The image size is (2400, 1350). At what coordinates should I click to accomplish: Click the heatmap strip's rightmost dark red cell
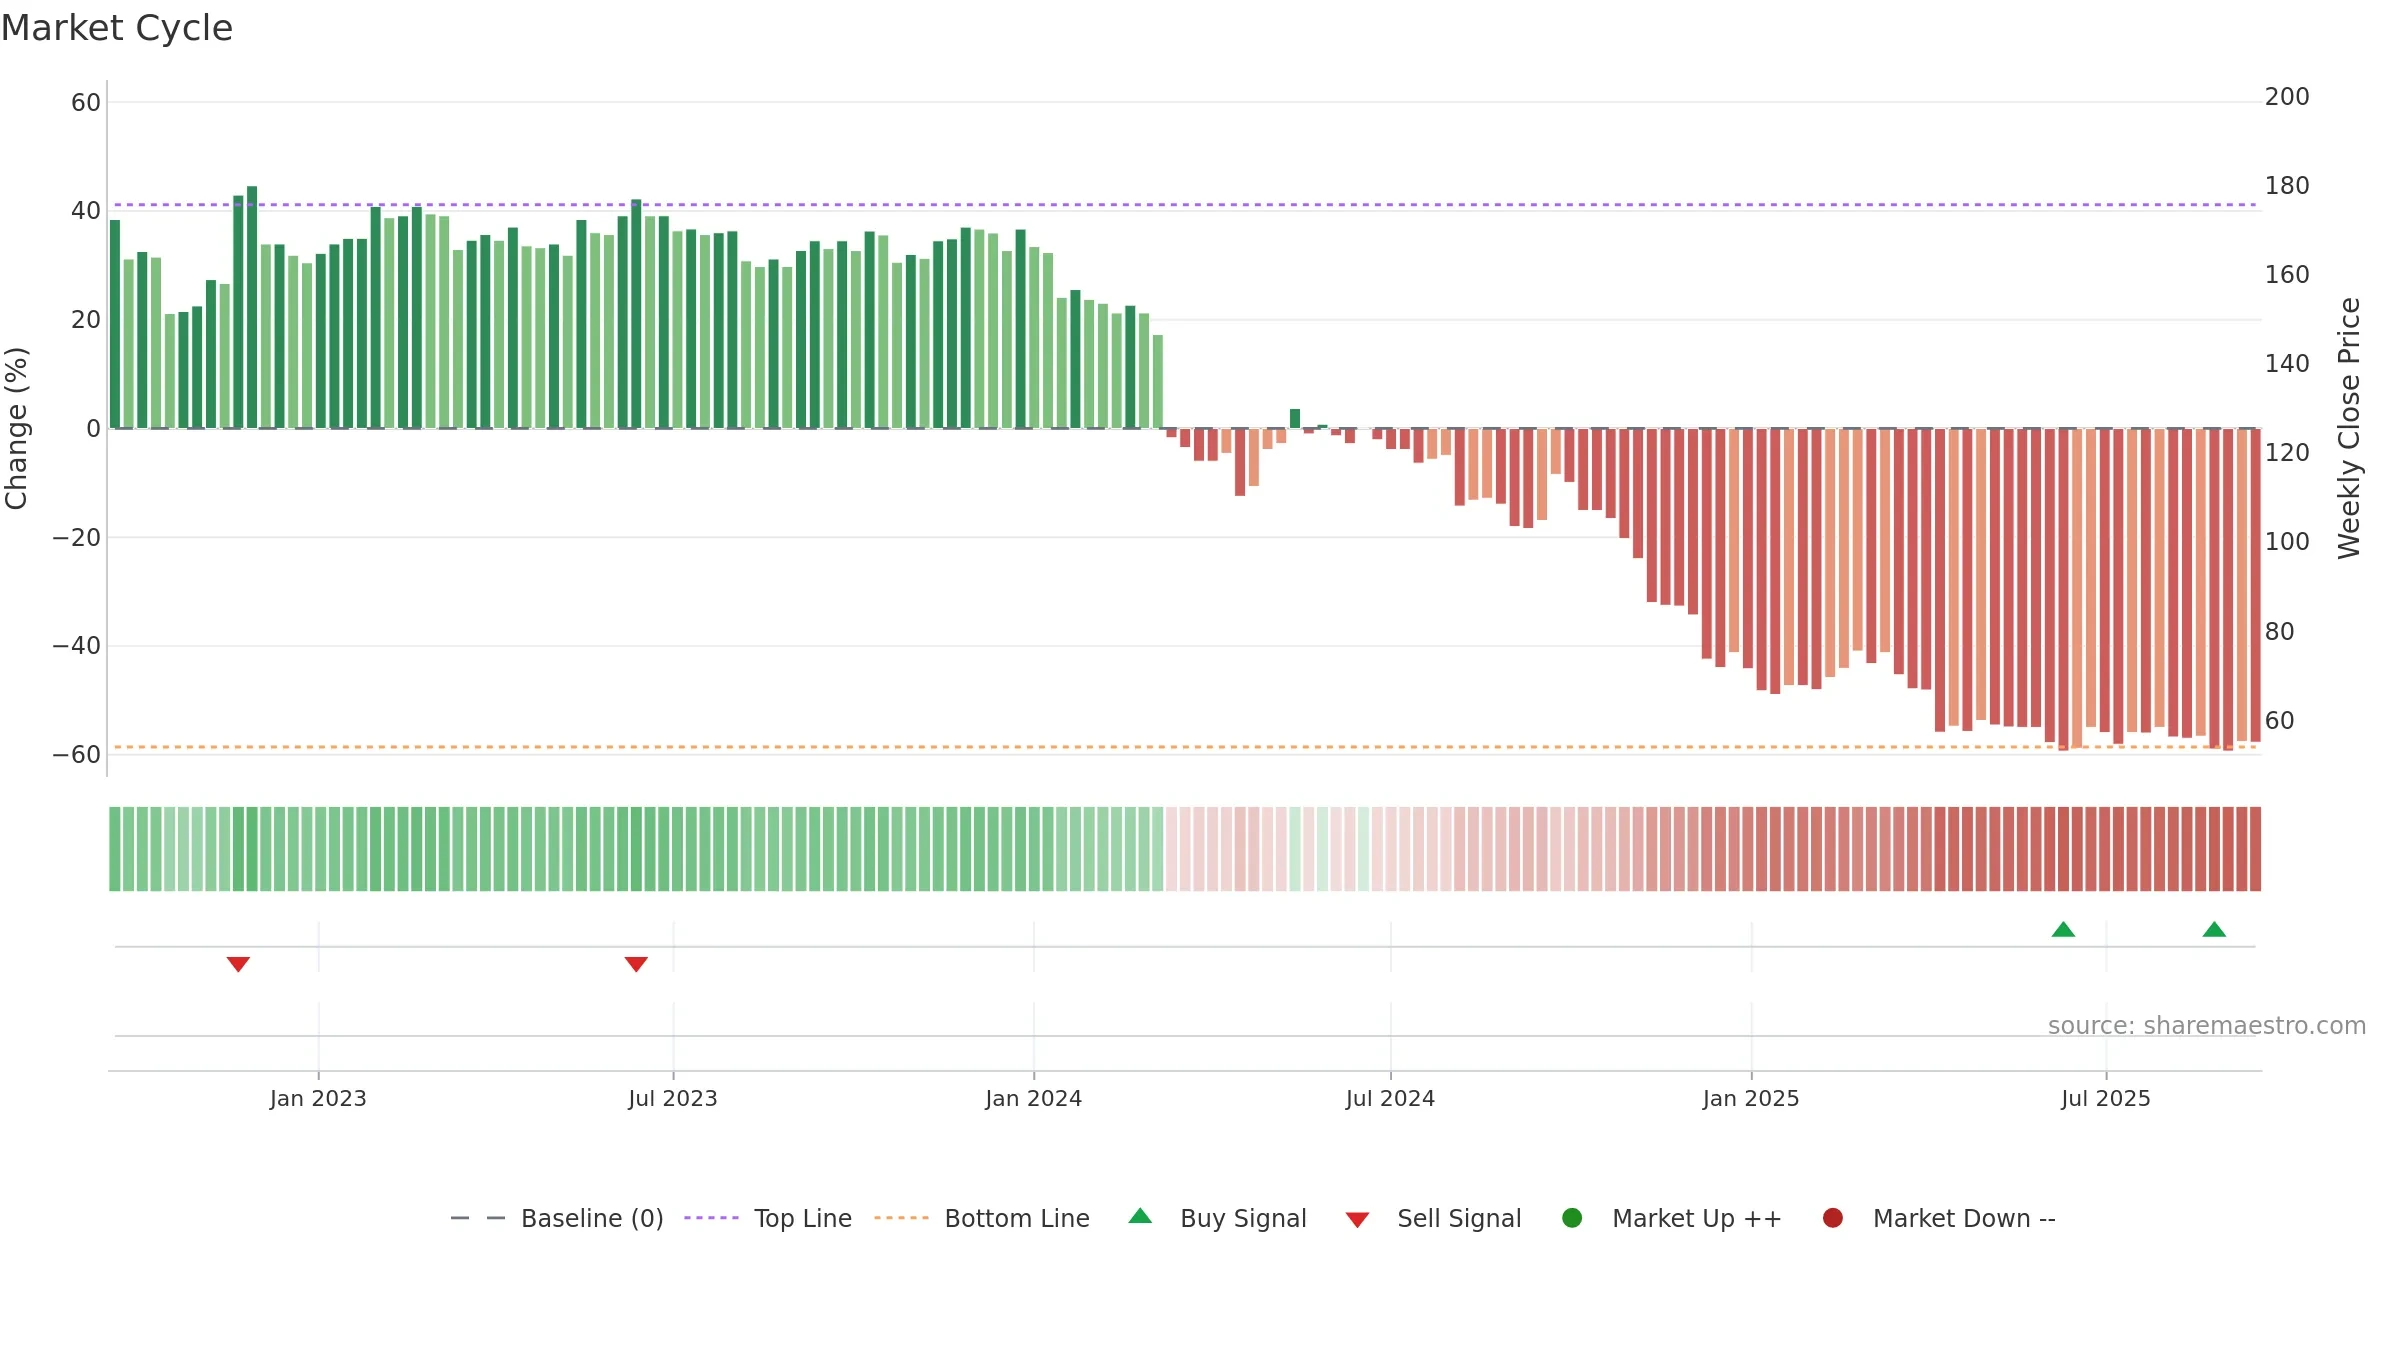[2255, 849]
